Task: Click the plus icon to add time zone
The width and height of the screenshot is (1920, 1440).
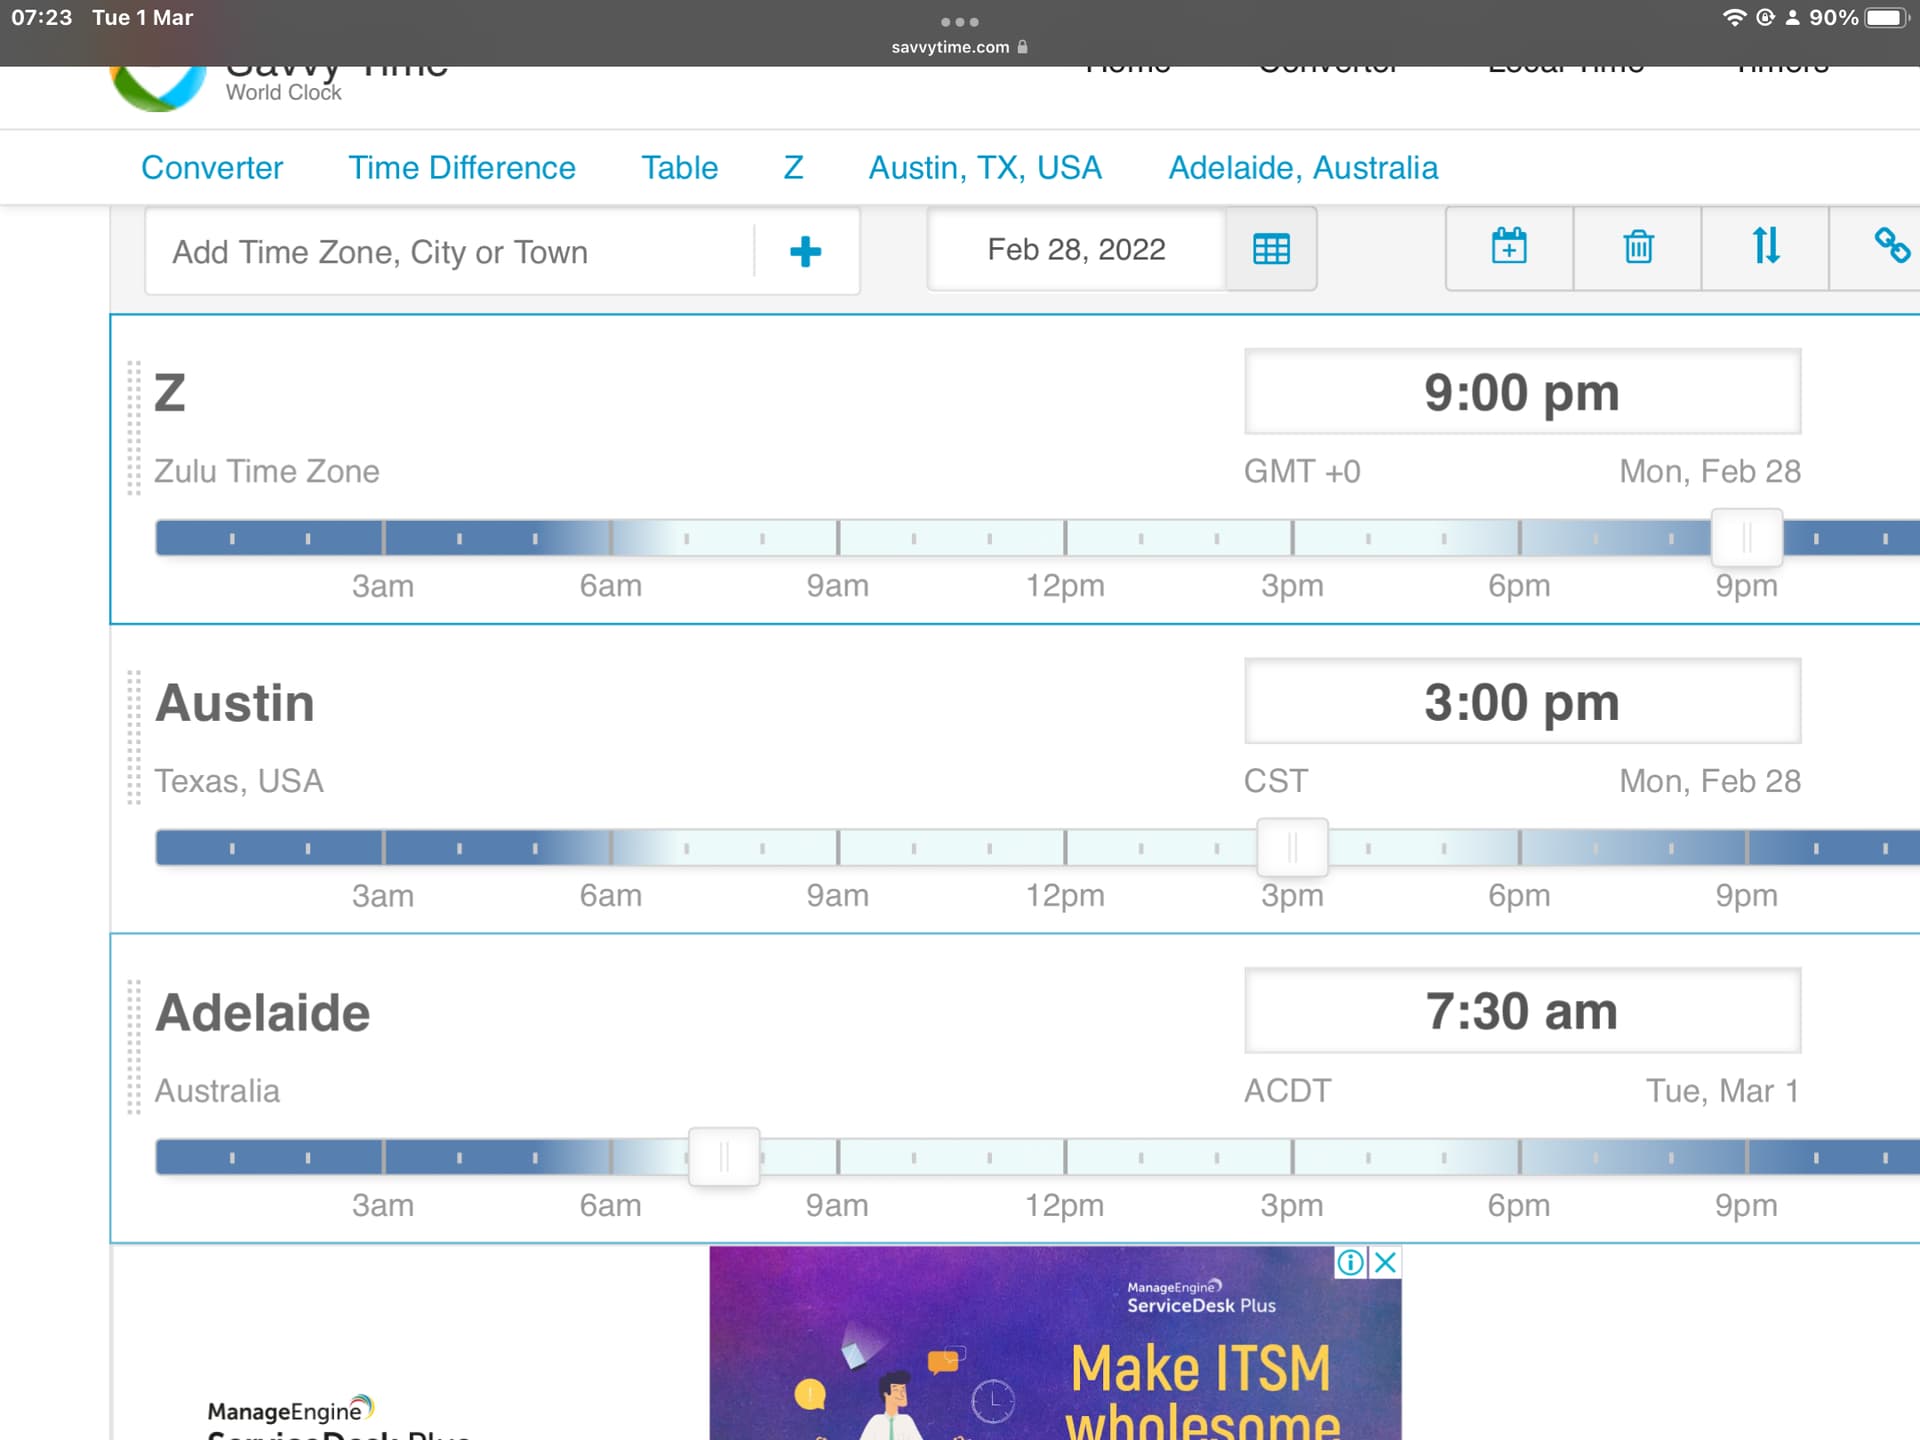Action: tap(805, 251)
